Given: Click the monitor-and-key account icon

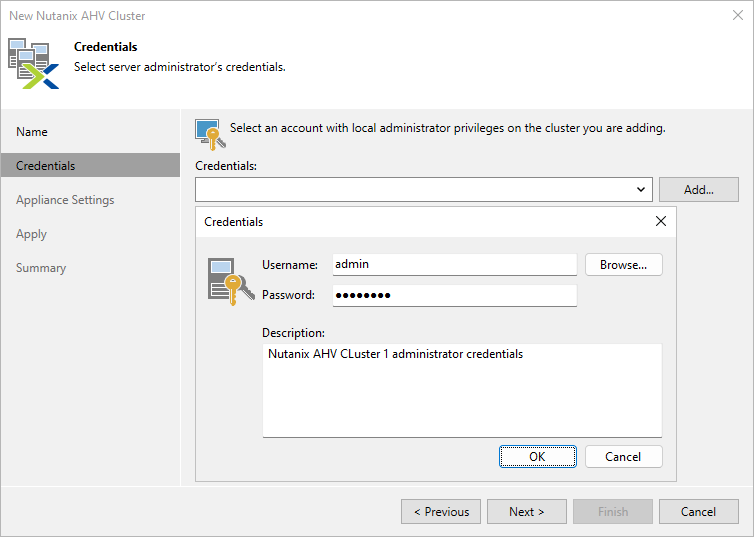Looking at the screenshot, I should pyautogui.click(x=208, y=134).
